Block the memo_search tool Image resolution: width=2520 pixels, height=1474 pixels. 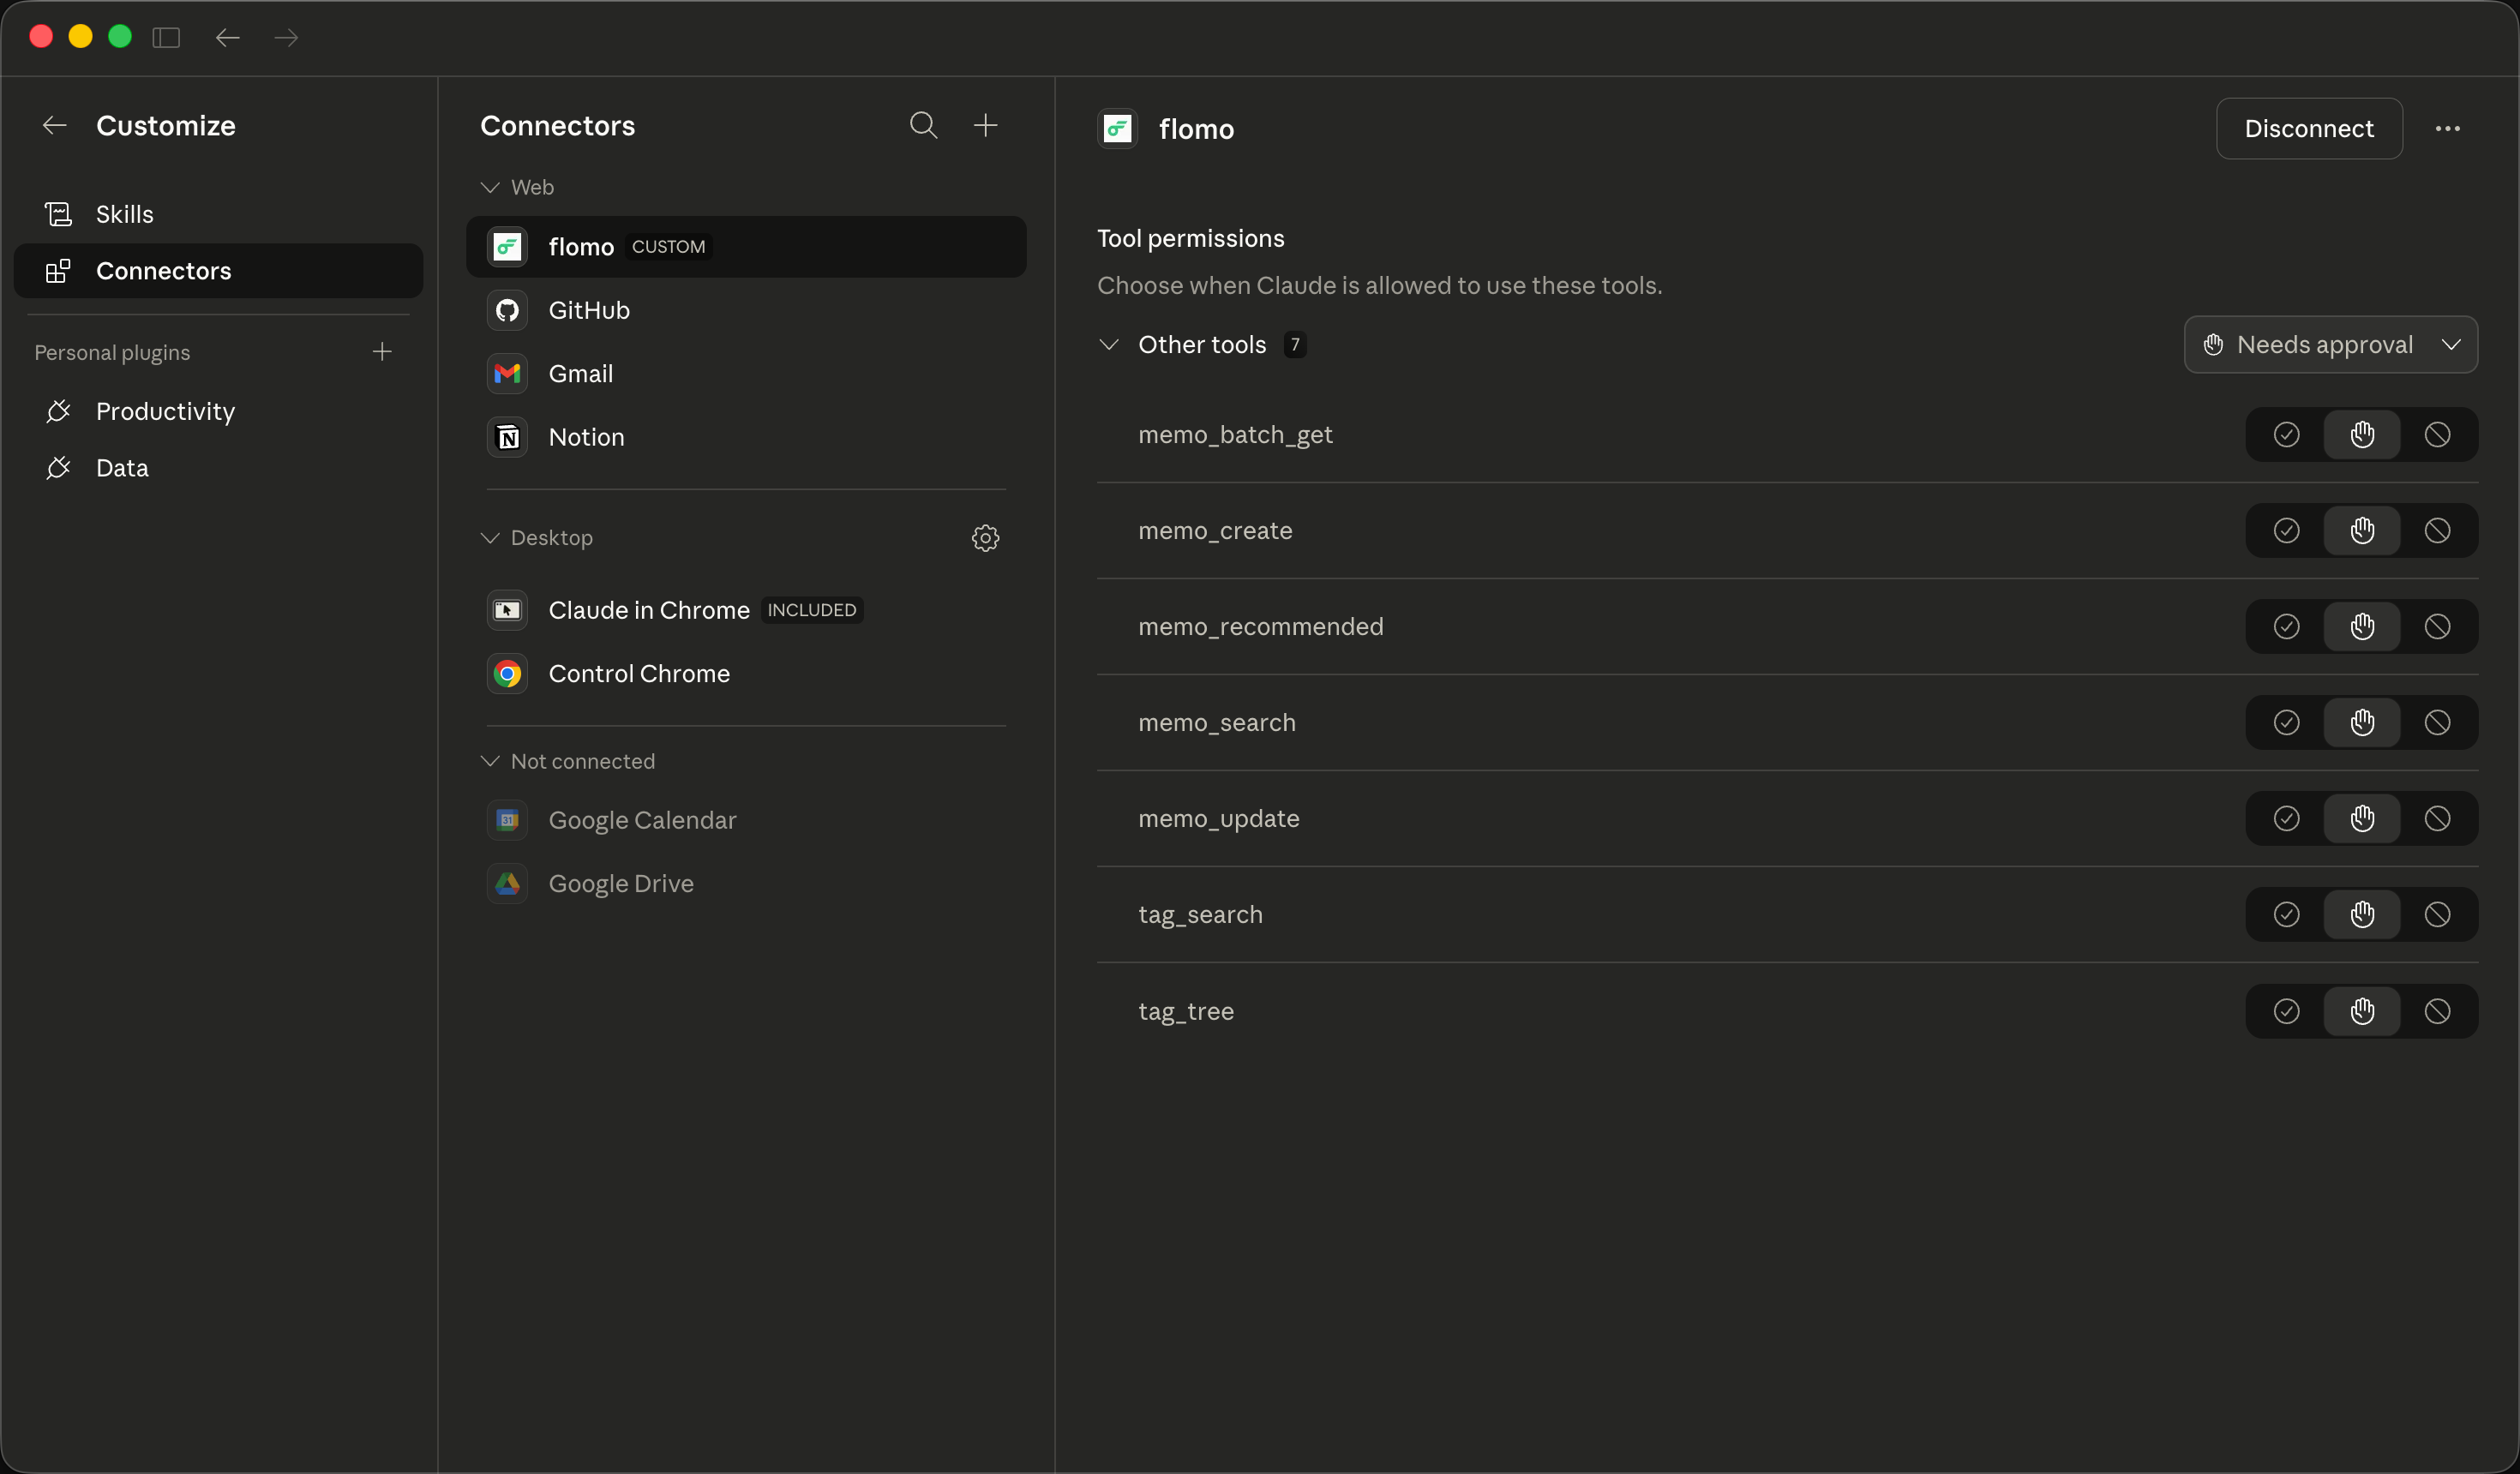tap(2437, 723)
